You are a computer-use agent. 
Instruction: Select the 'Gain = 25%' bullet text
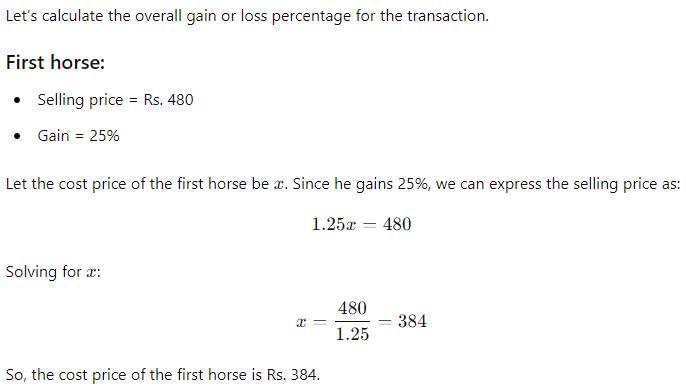click(78, 136)
